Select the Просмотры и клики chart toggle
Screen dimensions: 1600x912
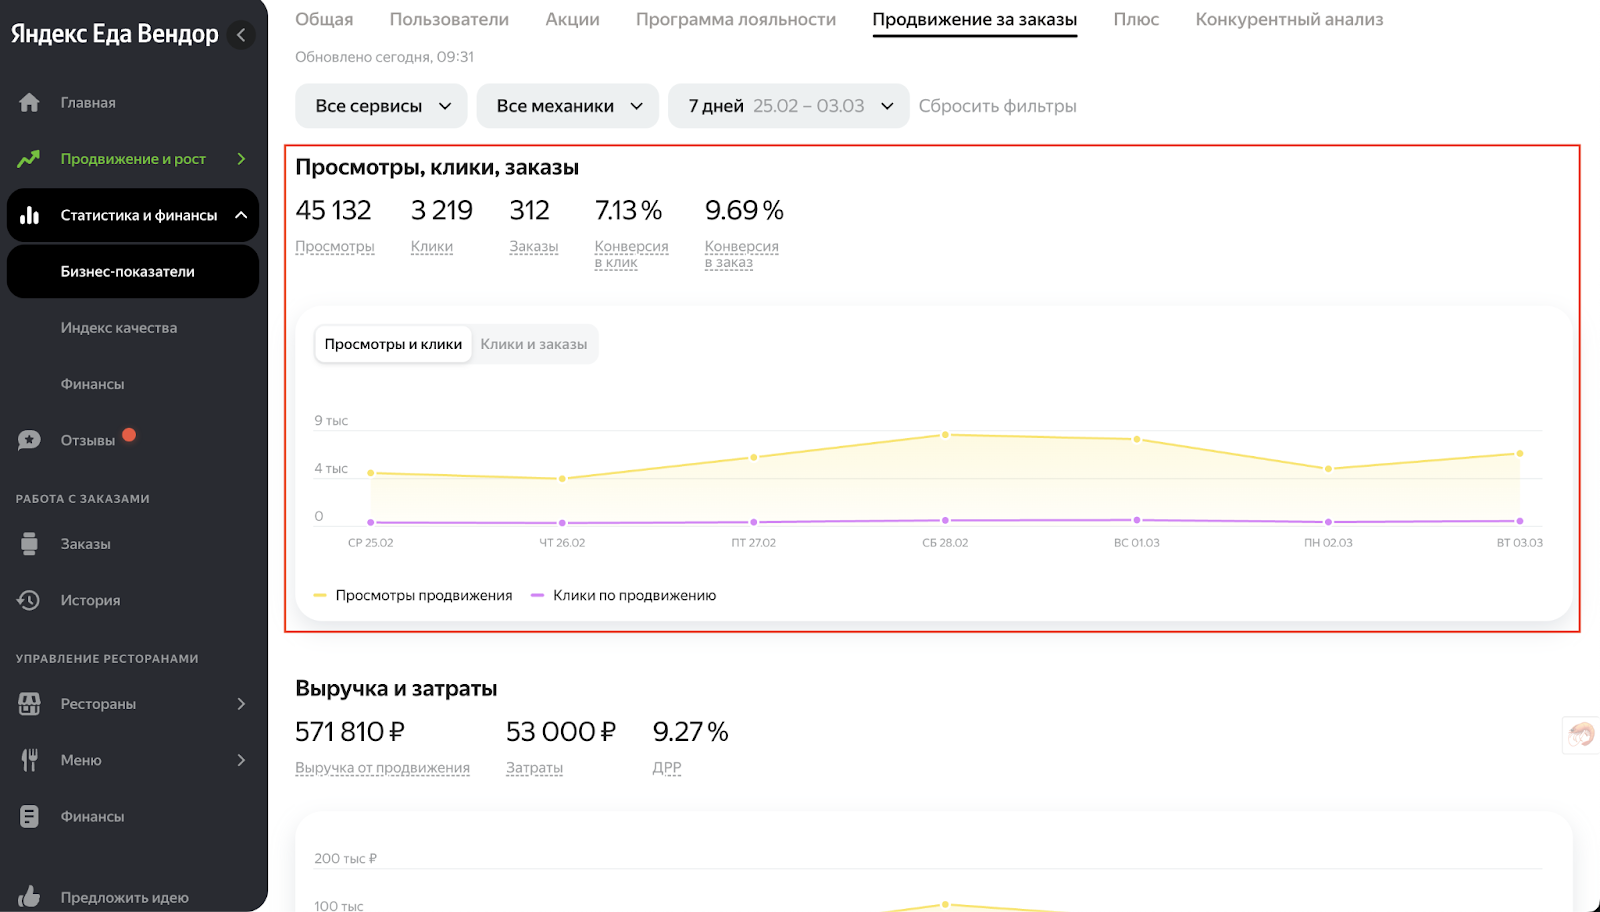pyautogui.click(x=393, y=344)
